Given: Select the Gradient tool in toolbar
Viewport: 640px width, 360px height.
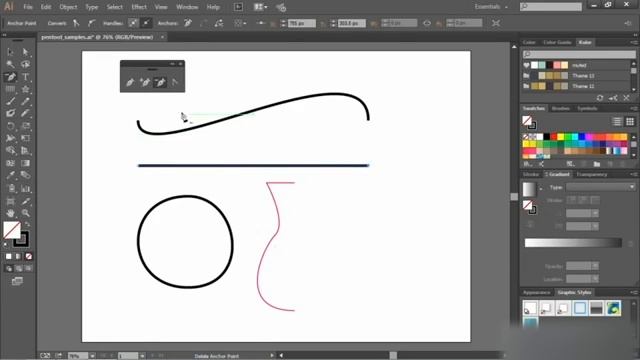Looking at the screenshot, I should tap(25, 163).
